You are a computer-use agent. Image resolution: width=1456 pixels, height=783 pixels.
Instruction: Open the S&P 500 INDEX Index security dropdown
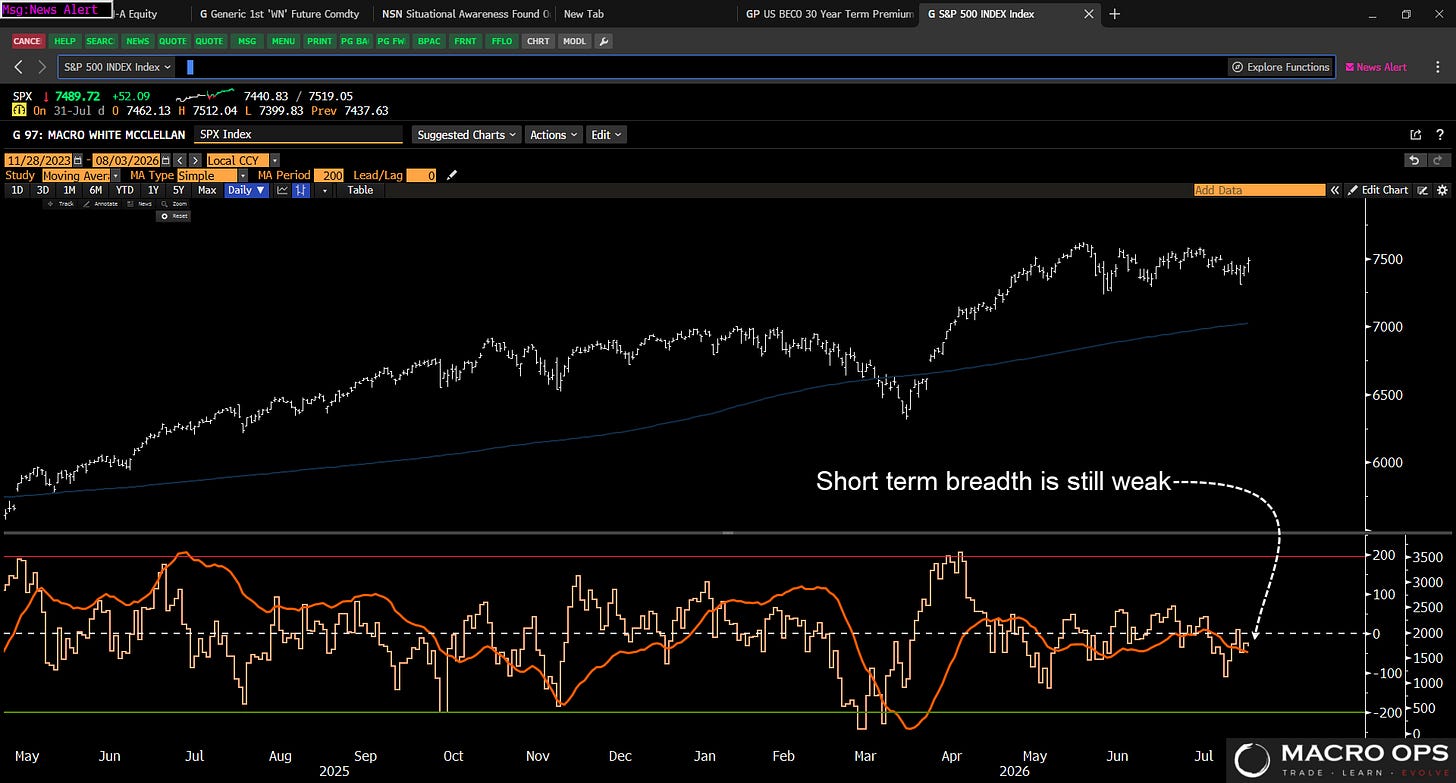click(116, 67)
